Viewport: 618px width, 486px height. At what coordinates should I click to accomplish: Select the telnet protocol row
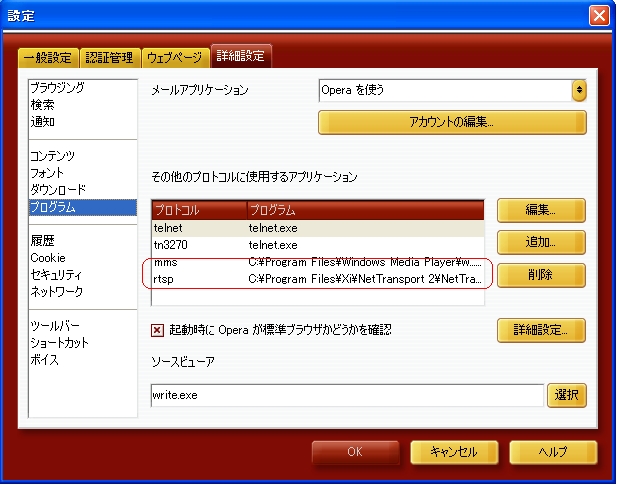(318, 228)
